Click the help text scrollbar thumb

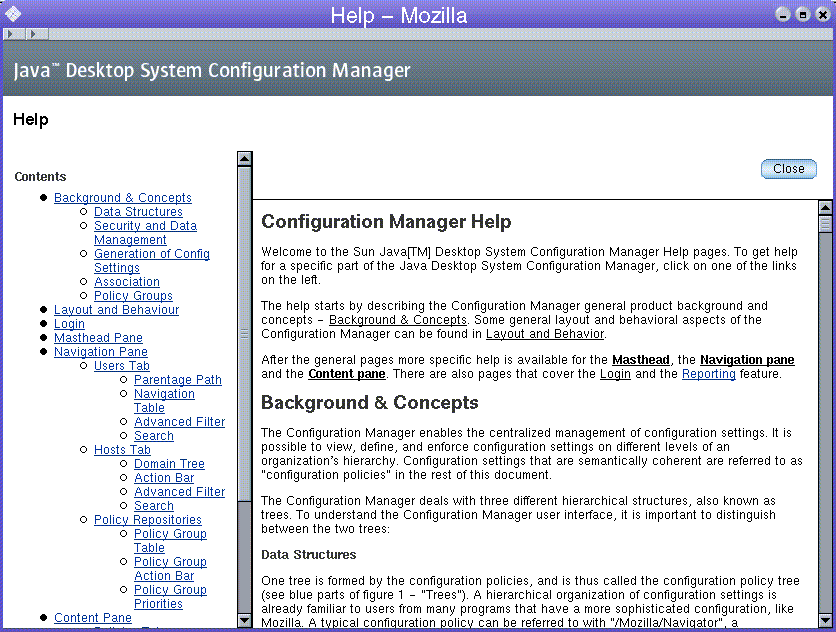[x=825, y=224]
